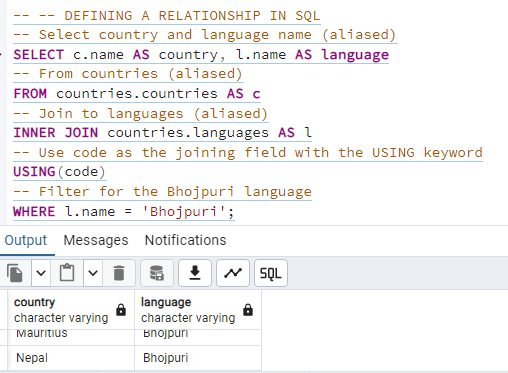Image resolution: width=508 pixels, height=373 pixels.
Task: Click the INNER JOIN countries.languages line
Action: 162,133
